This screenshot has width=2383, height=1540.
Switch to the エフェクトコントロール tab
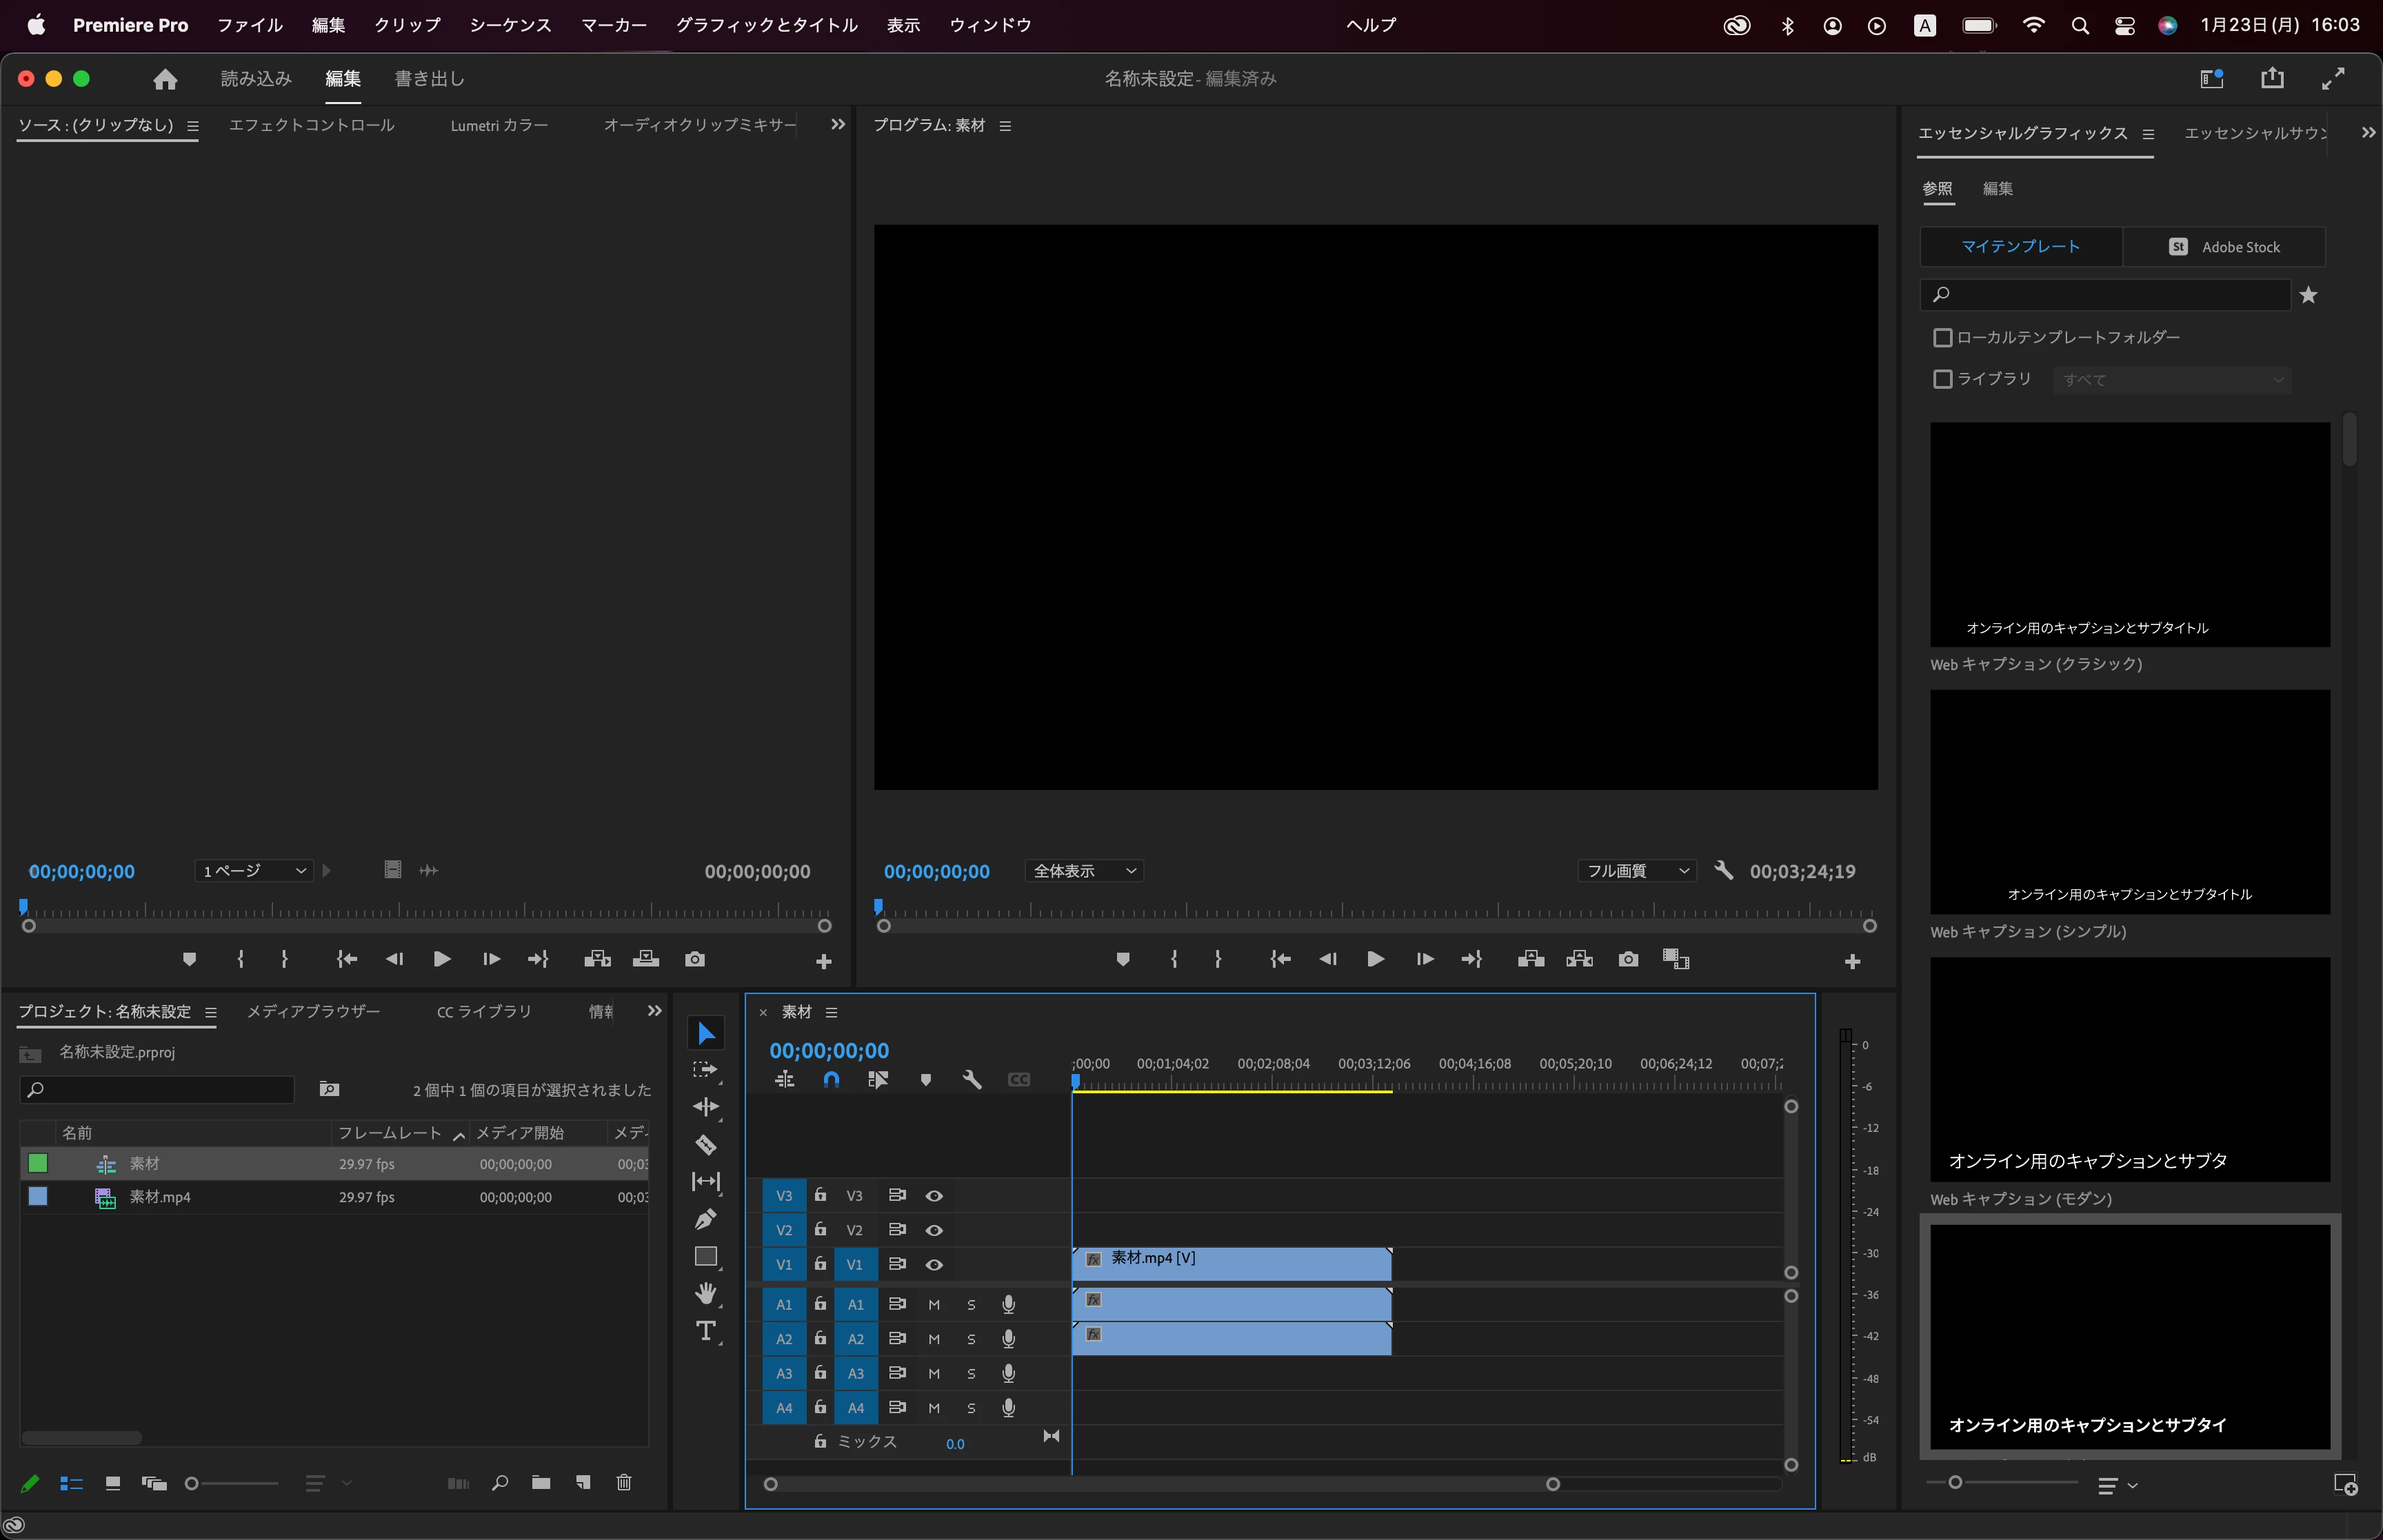point(312,125)
